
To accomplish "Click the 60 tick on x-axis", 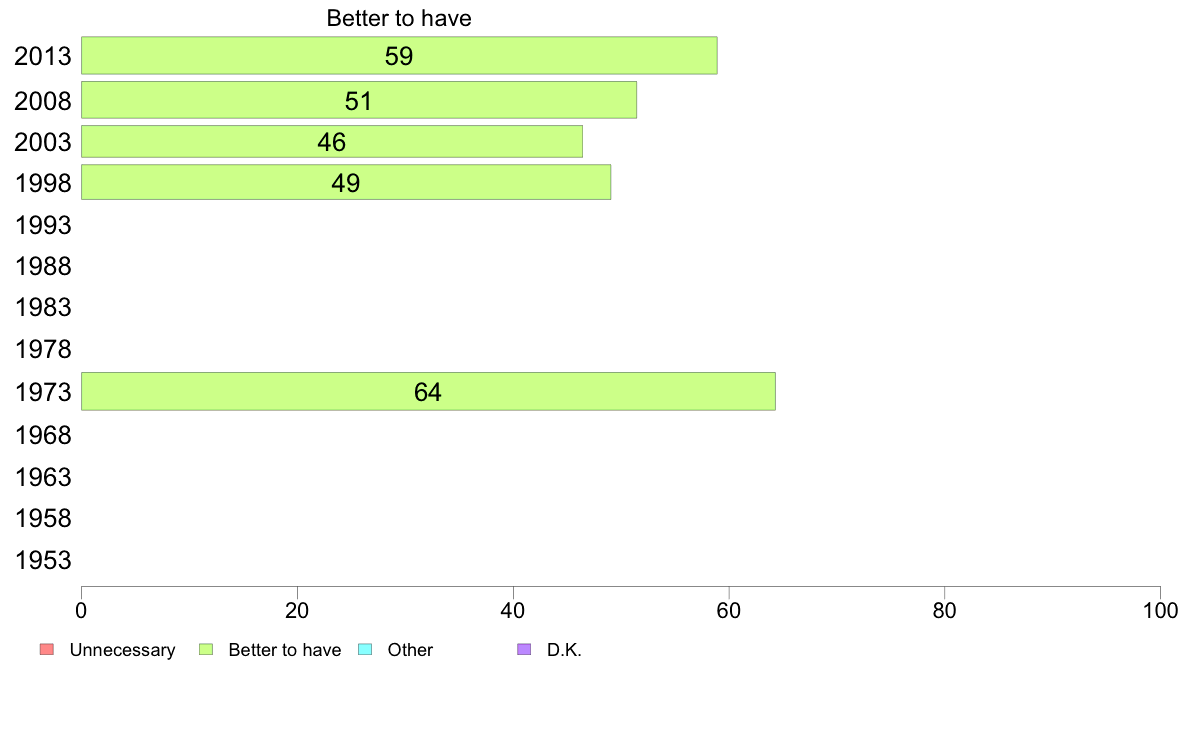I will (729, 610).
